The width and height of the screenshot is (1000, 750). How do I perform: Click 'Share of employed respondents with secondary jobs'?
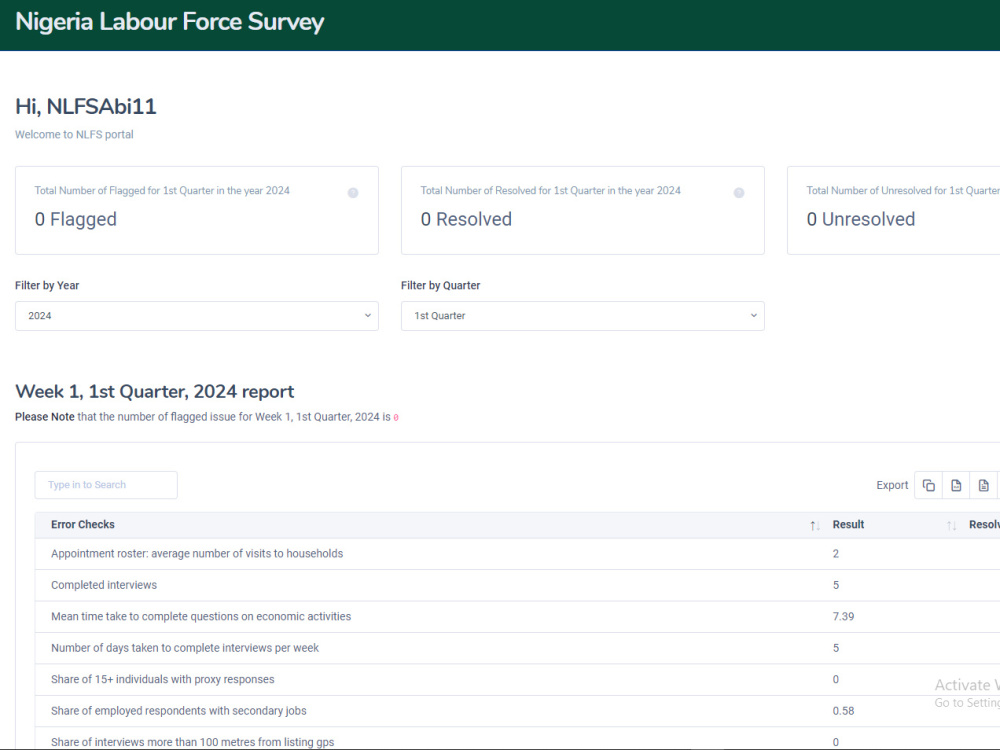pos(179,710)
